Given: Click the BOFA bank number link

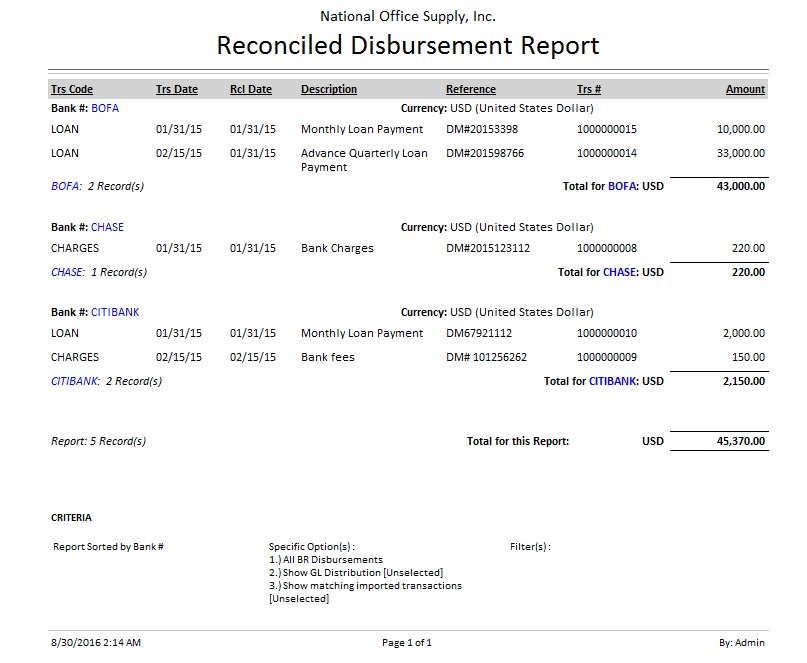Looking at the screenshot, I should [x=104, y=108].
